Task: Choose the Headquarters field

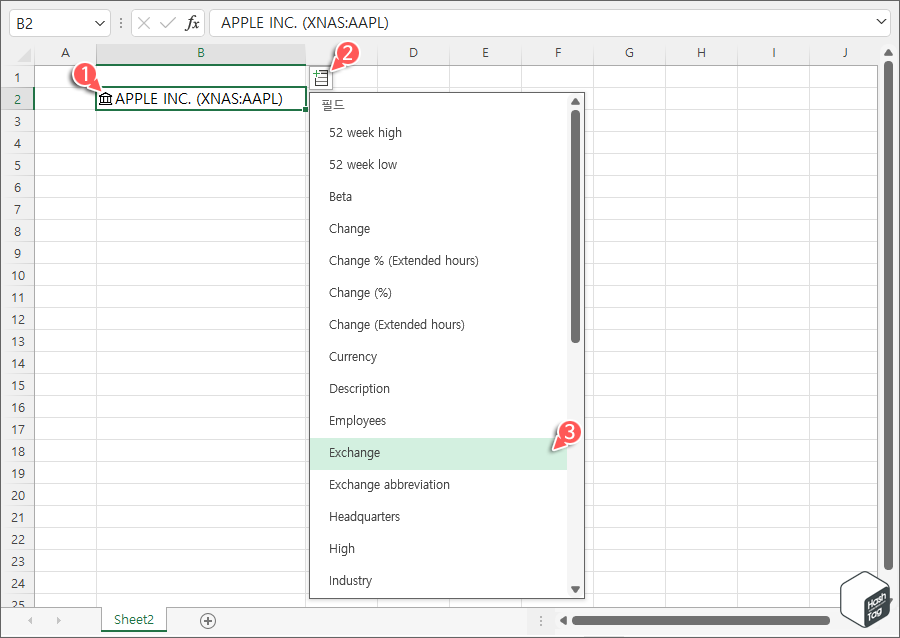Action: tap(439, 517)
